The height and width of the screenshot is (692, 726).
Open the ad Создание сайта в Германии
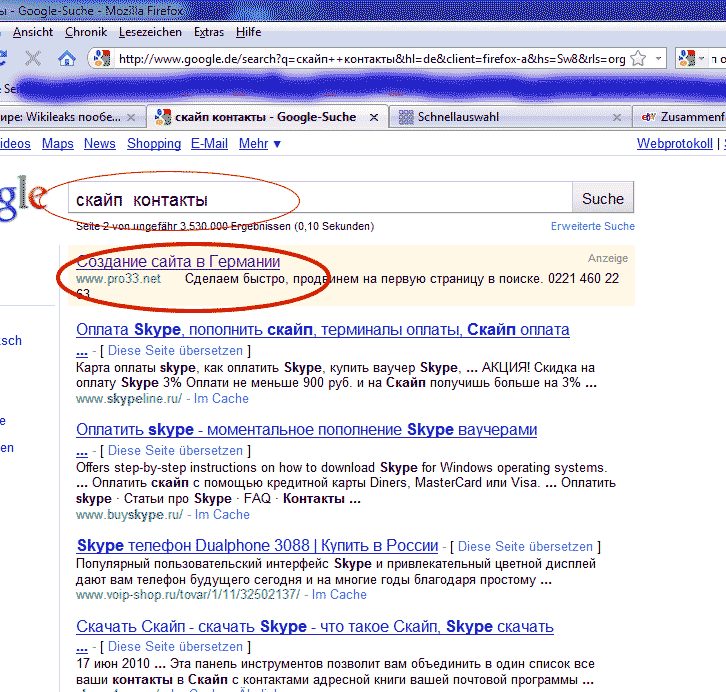(178, 262)
